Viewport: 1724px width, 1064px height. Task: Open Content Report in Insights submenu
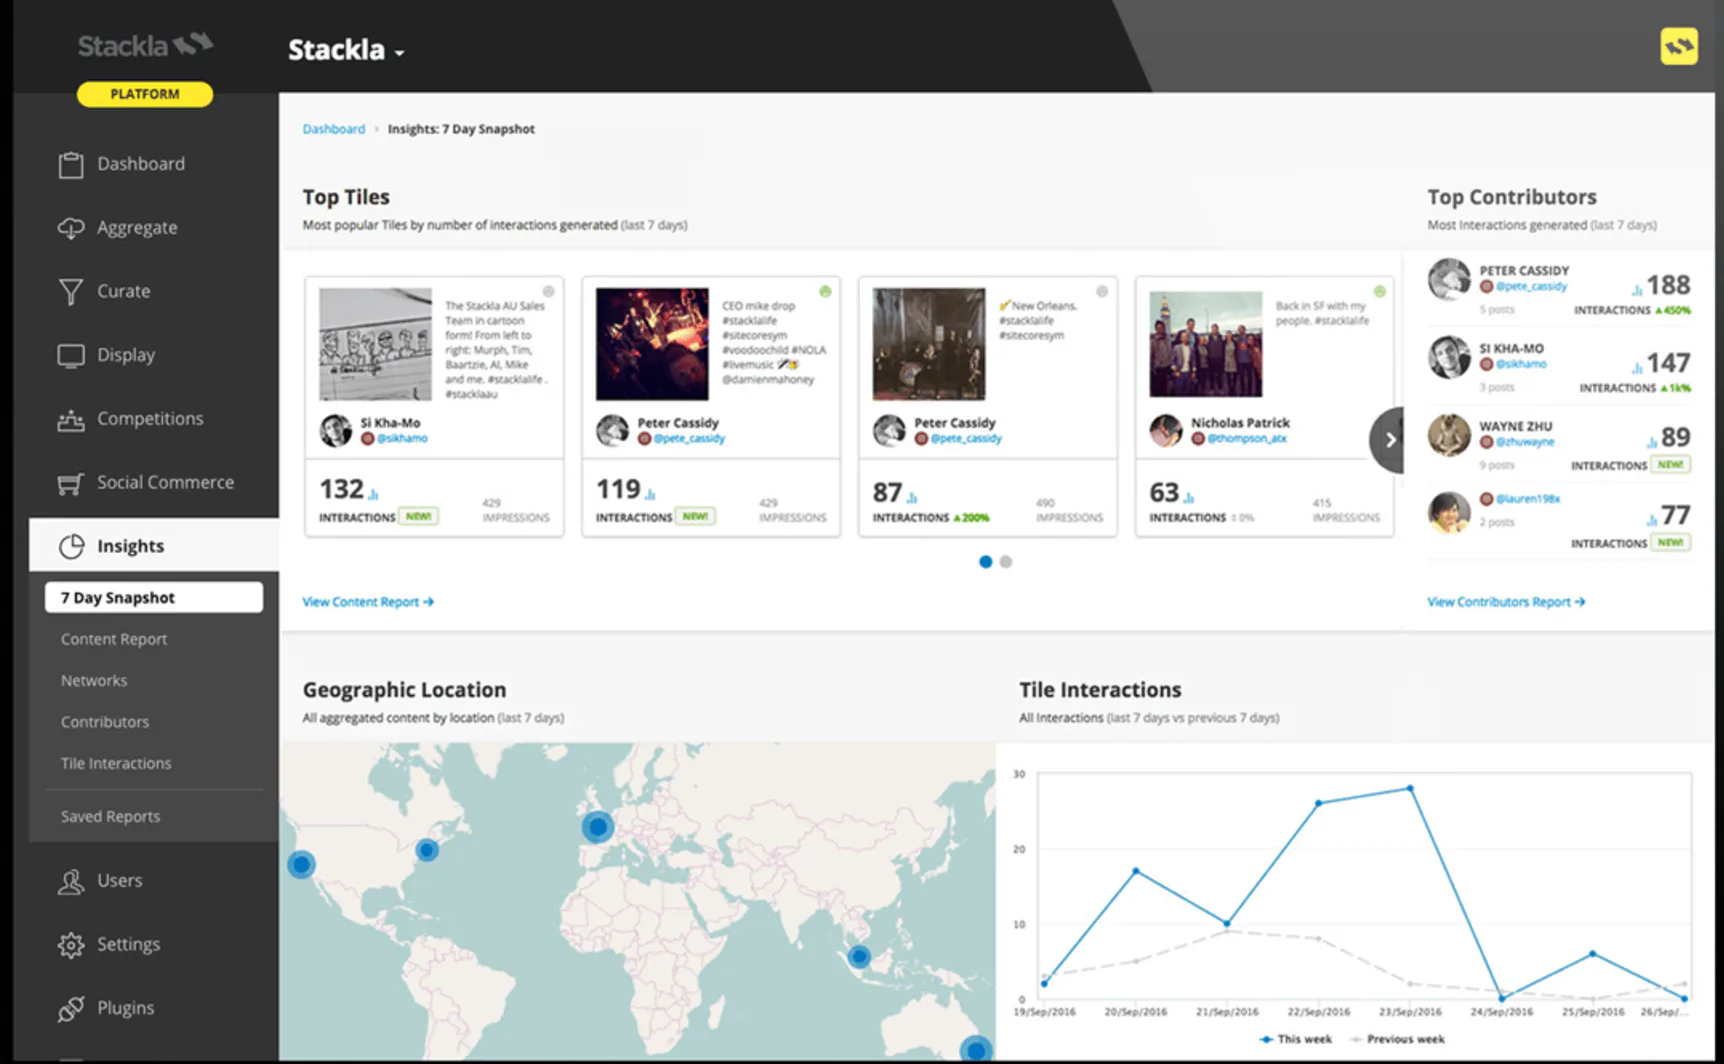pyautogui.click(x=114, y=640)
